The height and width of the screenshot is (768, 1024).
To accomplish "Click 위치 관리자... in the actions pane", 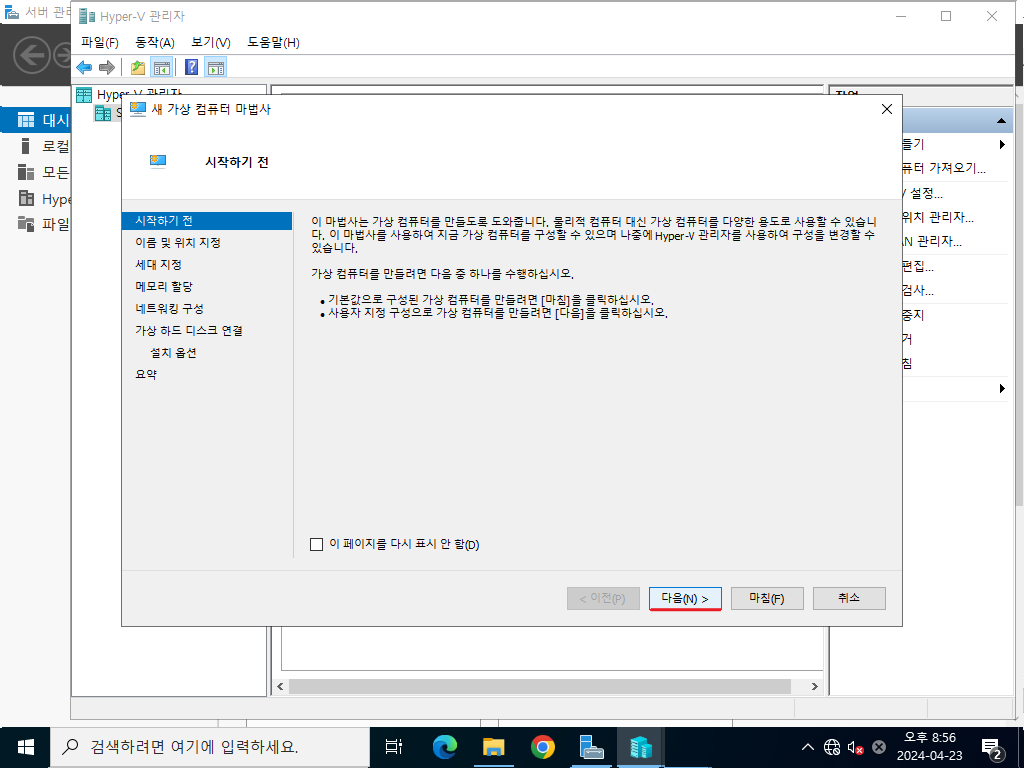I will pyautogui.click(x=938, y=217).
